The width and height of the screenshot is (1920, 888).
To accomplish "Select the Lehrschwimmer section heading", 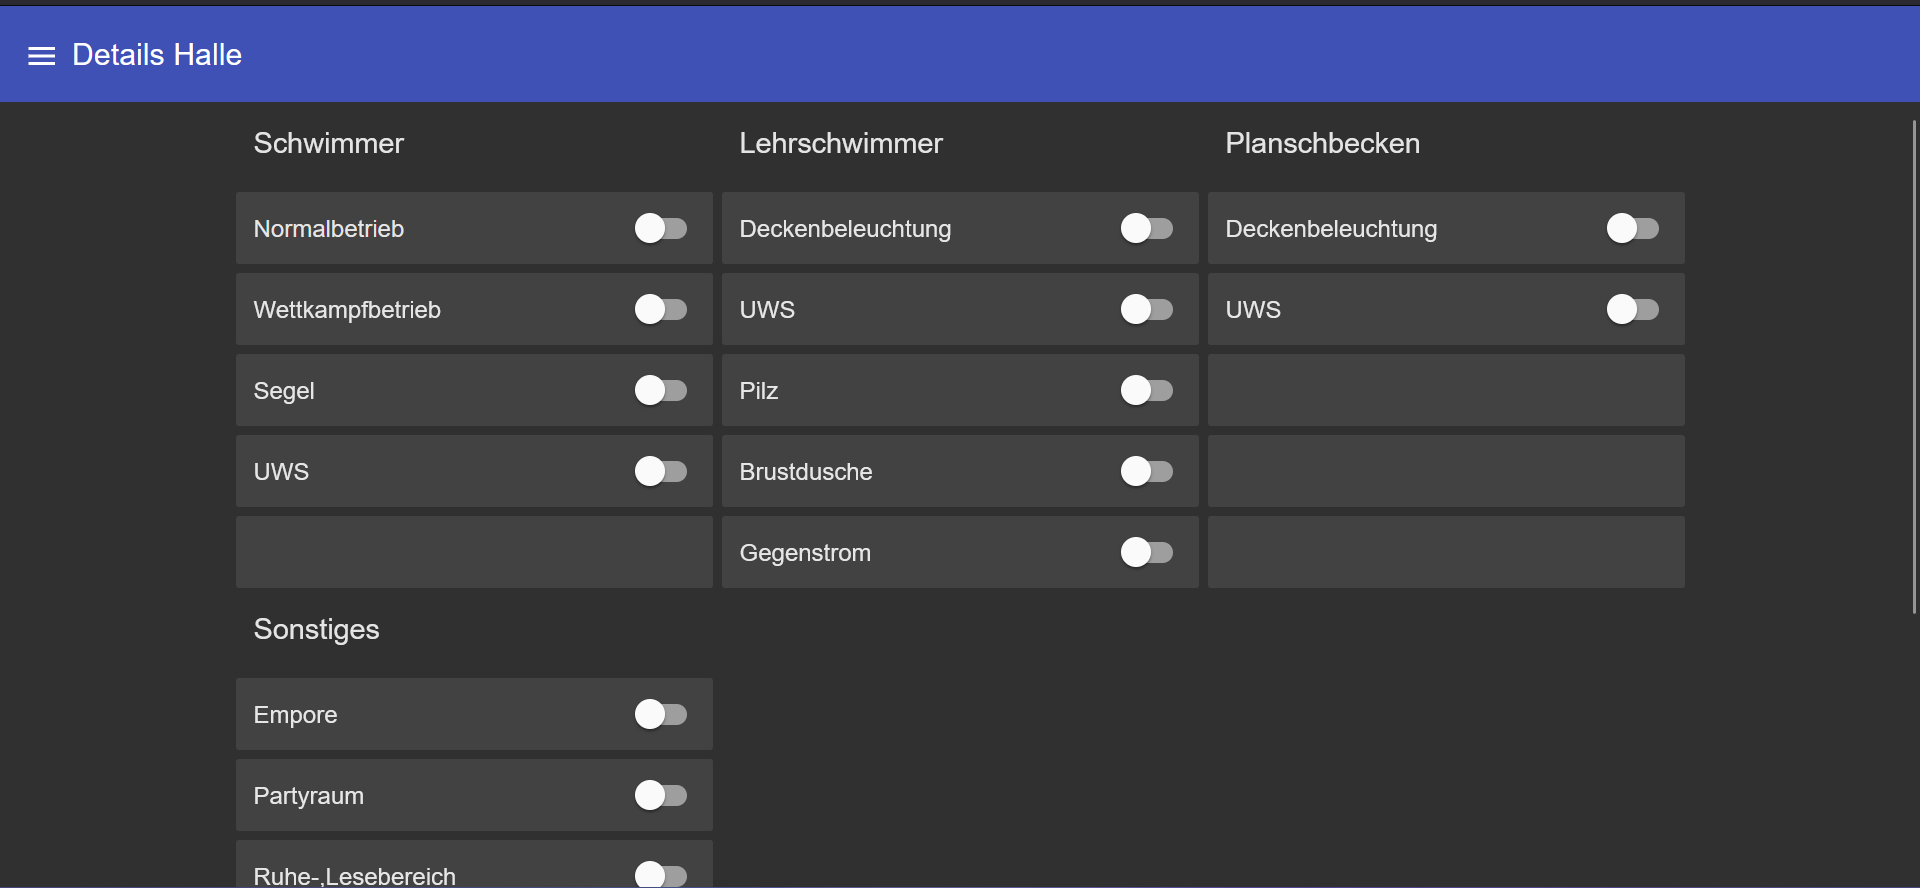I will click(841, 144).
